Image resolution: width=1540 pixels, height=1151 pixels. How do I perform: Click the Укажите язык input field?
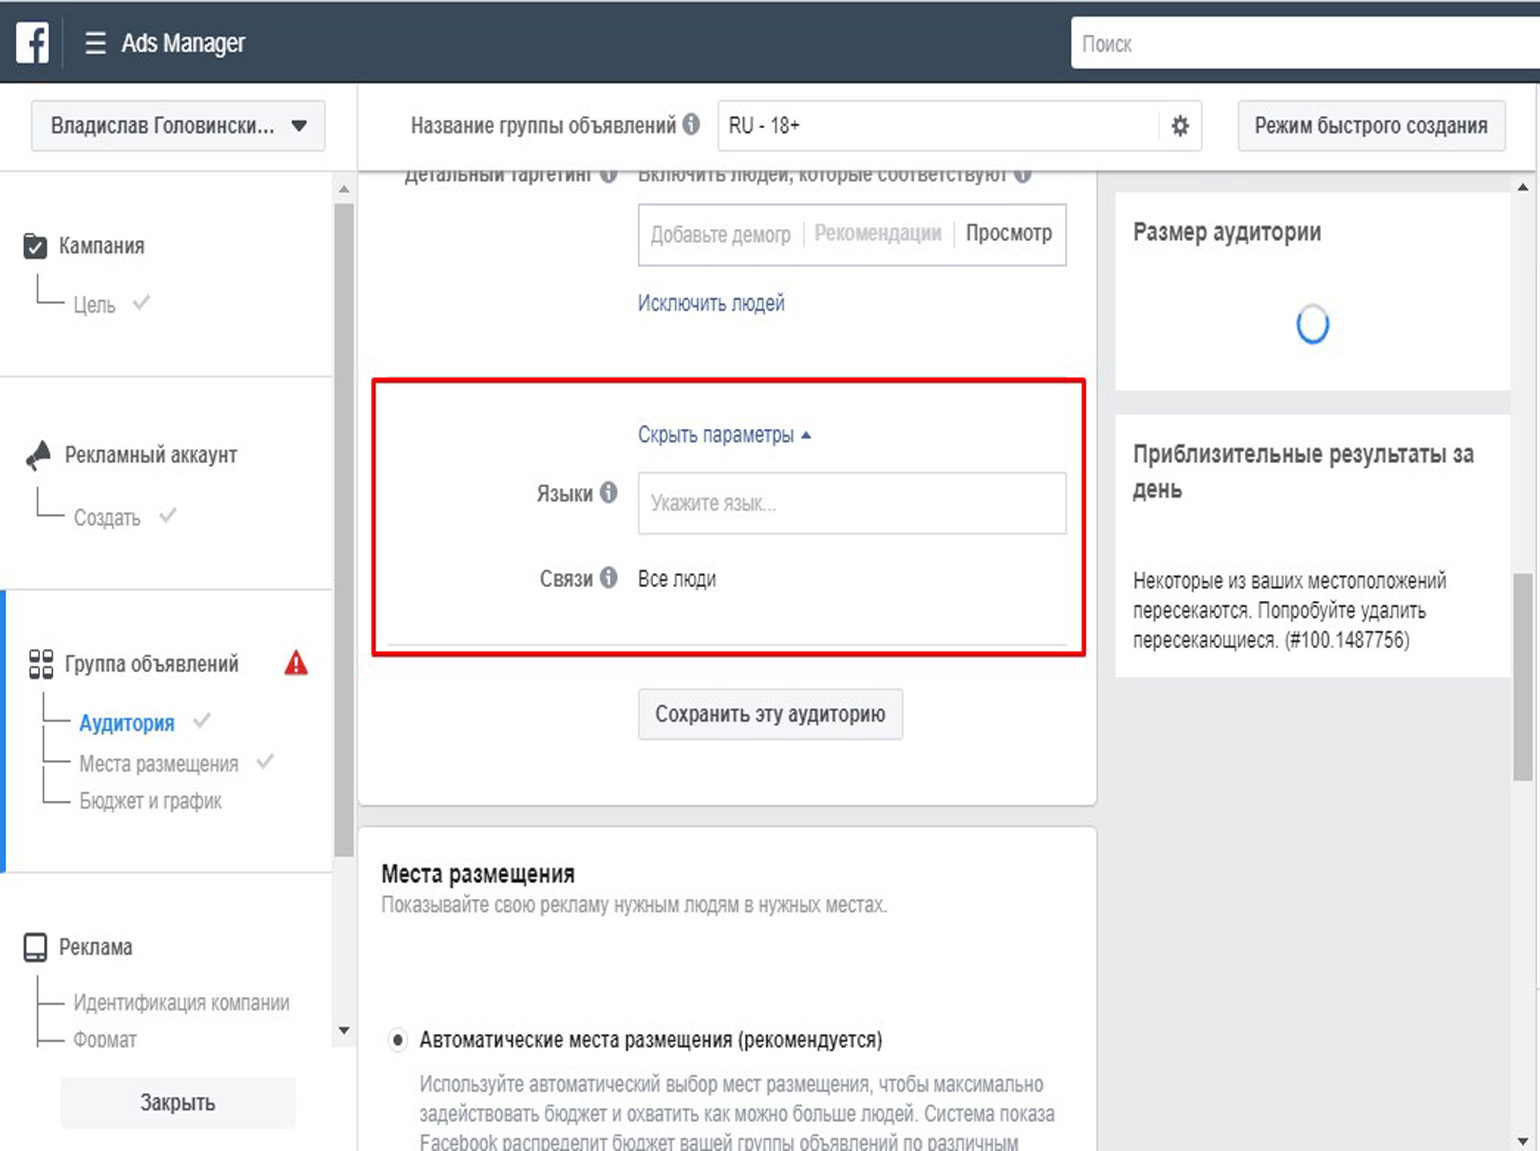(x=852, y=503)
